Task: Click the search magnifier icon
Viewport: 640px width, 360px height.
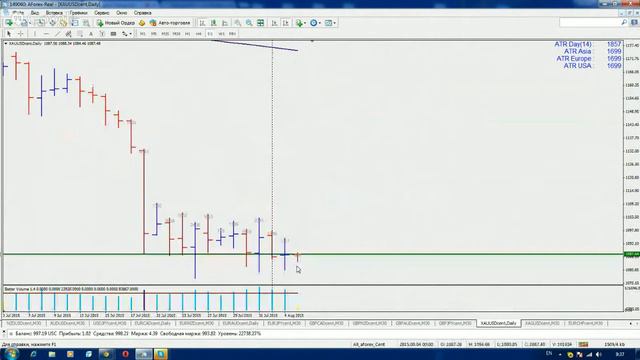Action: (624, 22)
